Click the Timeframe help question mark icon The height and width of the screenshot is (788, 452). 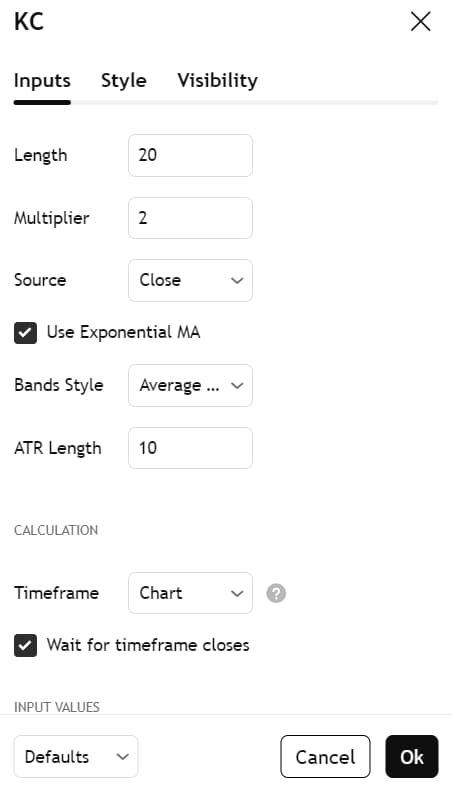(276, 593)
